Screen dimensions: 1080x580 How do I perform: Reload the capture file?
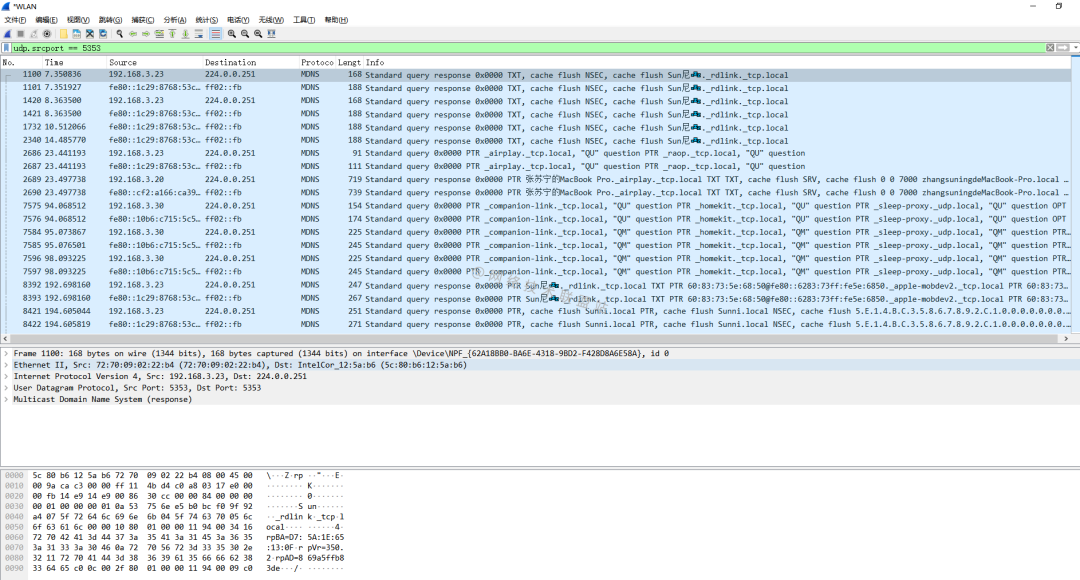click(x=103, y=34)
